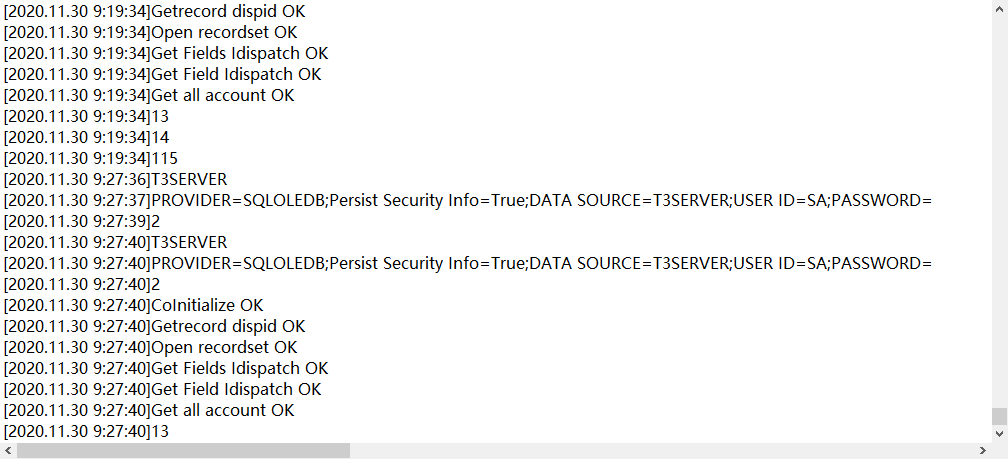Click the log line showing value 115

tap(90, 158)
